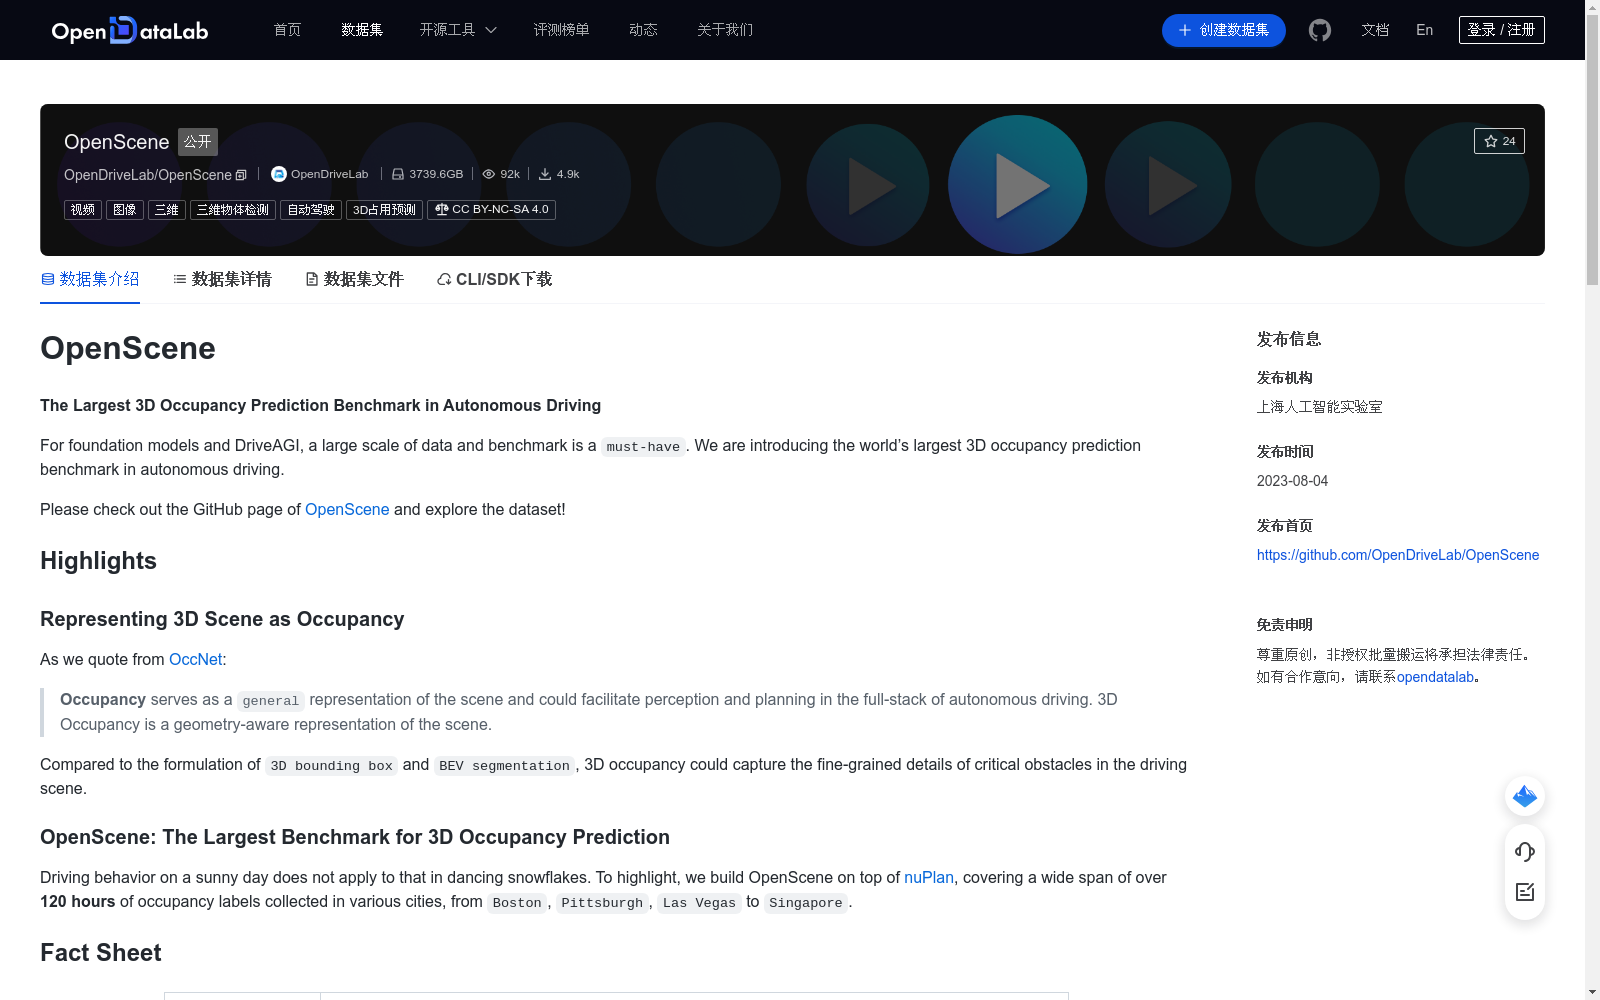1600x1000 pixels.
Task: Select the CLI/SDK下载 tab
Action: click(x=494, y=279)
